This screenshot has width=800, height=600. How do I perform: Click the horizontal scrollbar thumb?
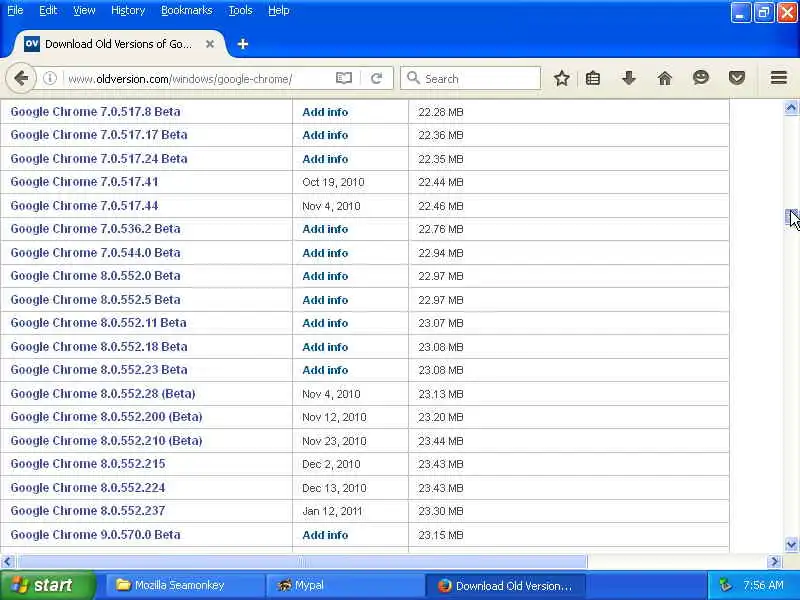point(302,562)
